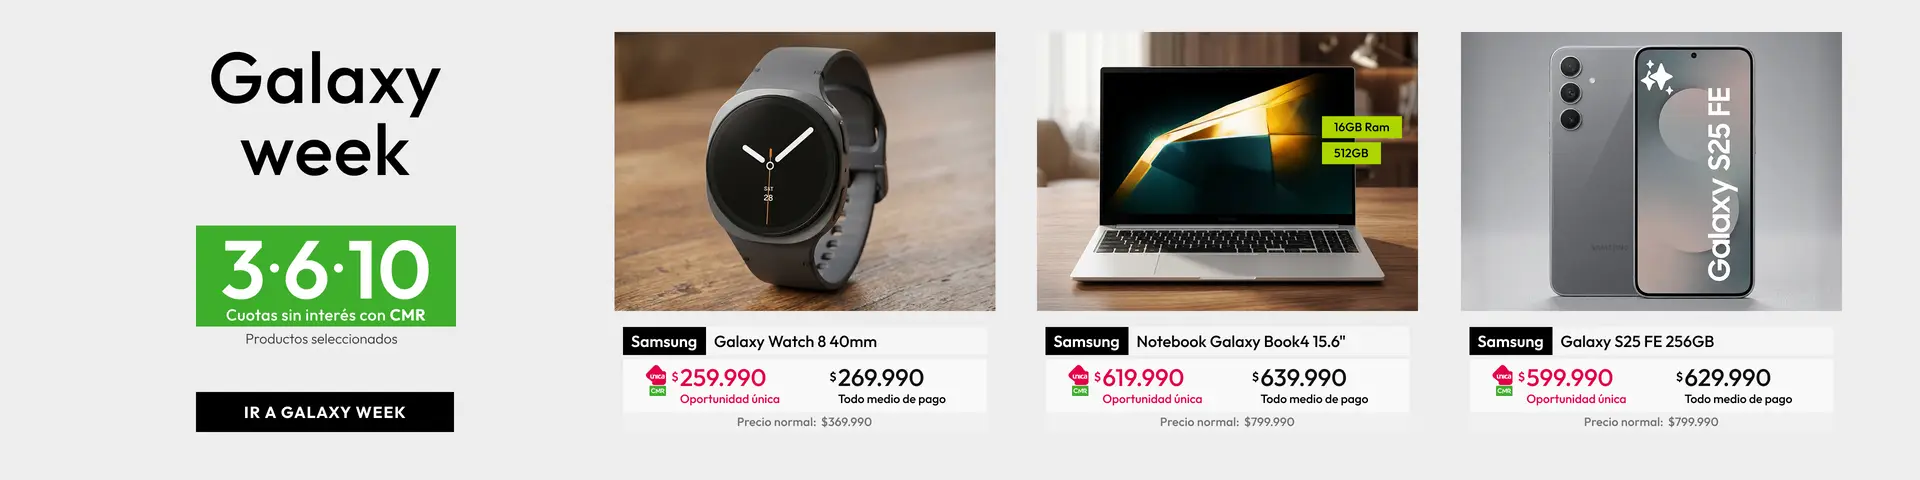Click the CMR icon beside $619.990

coord(1079,381)
